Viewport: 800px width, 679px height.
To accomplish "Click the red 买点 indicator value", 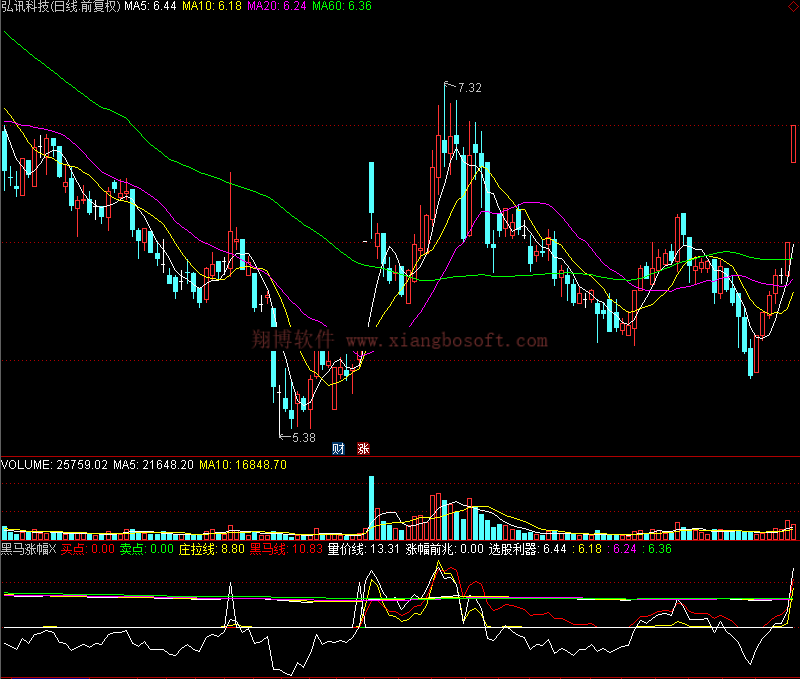I will pos(88,548).
